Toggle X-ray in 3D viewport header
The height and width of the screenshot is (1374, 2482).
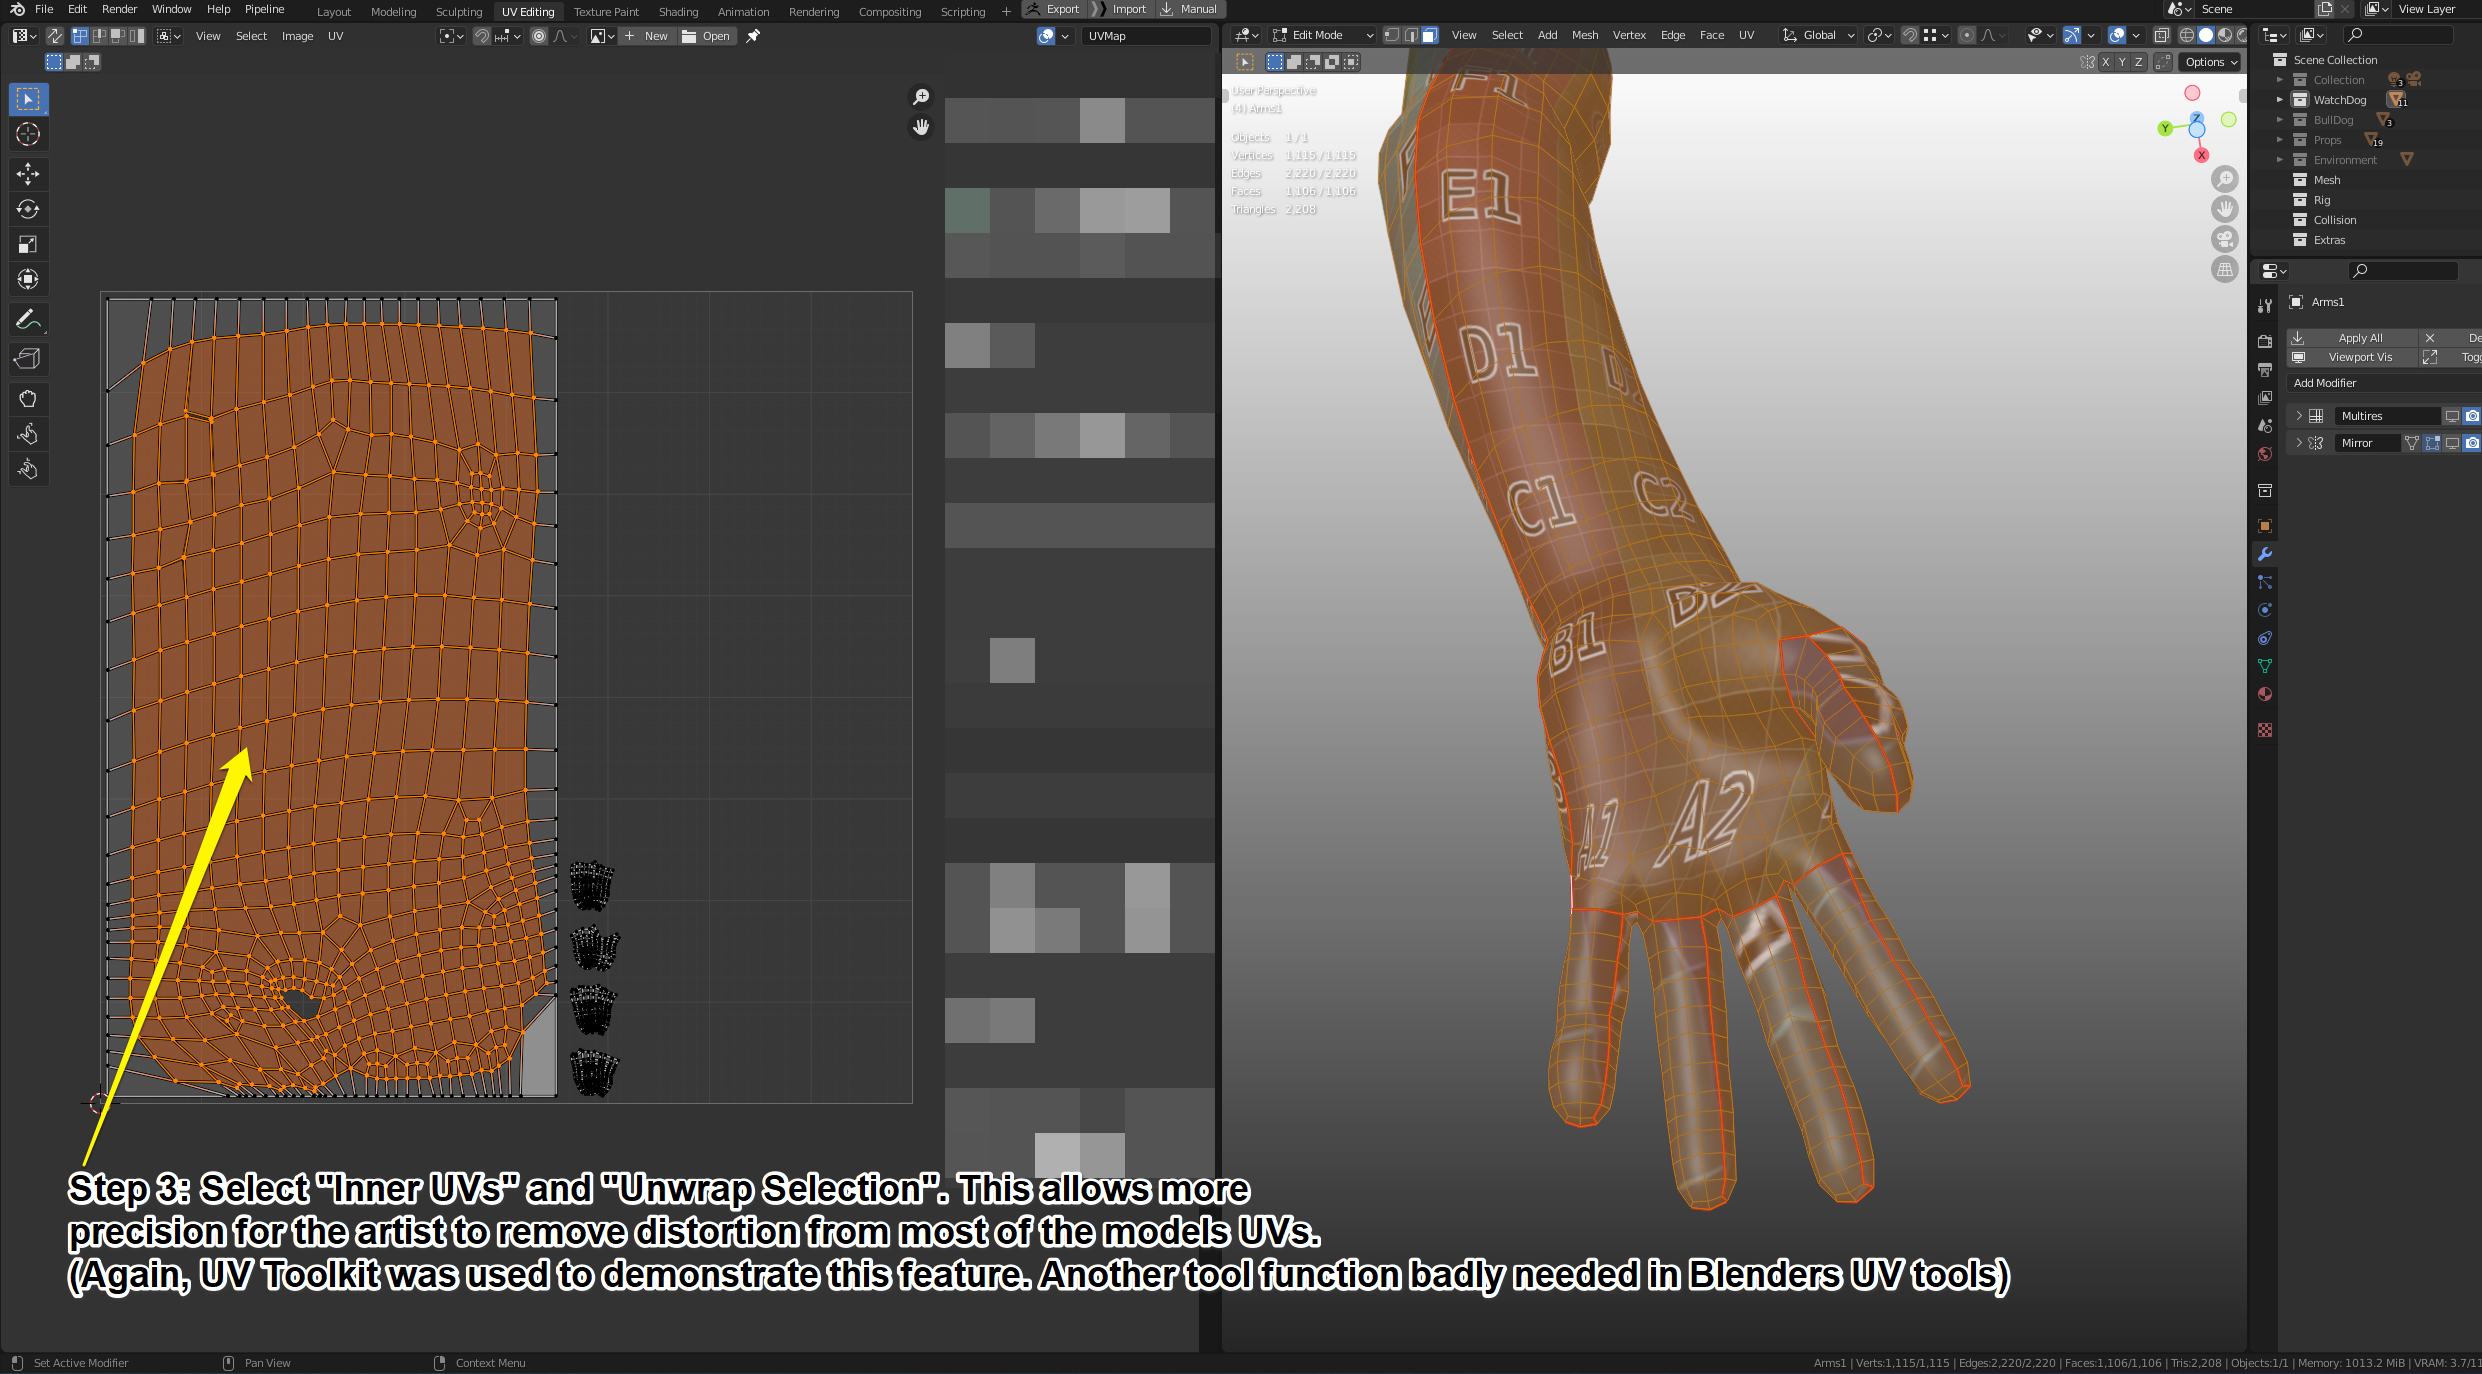(2161, 35)
